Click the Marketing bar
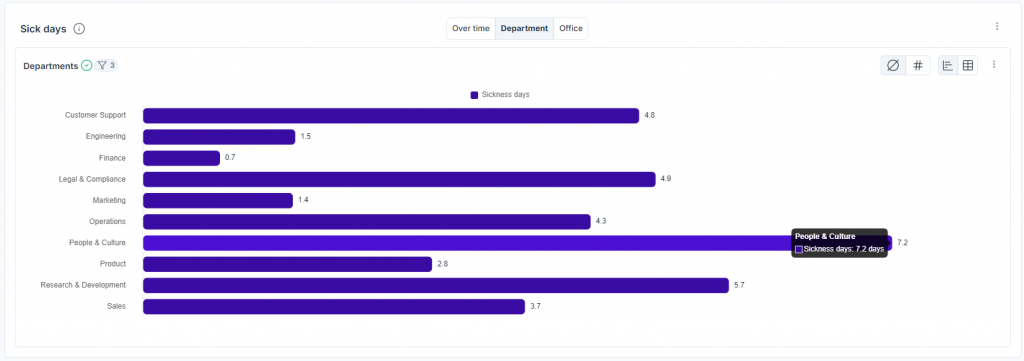Viewport: 1024px width, 361px height. pos(218,200)
